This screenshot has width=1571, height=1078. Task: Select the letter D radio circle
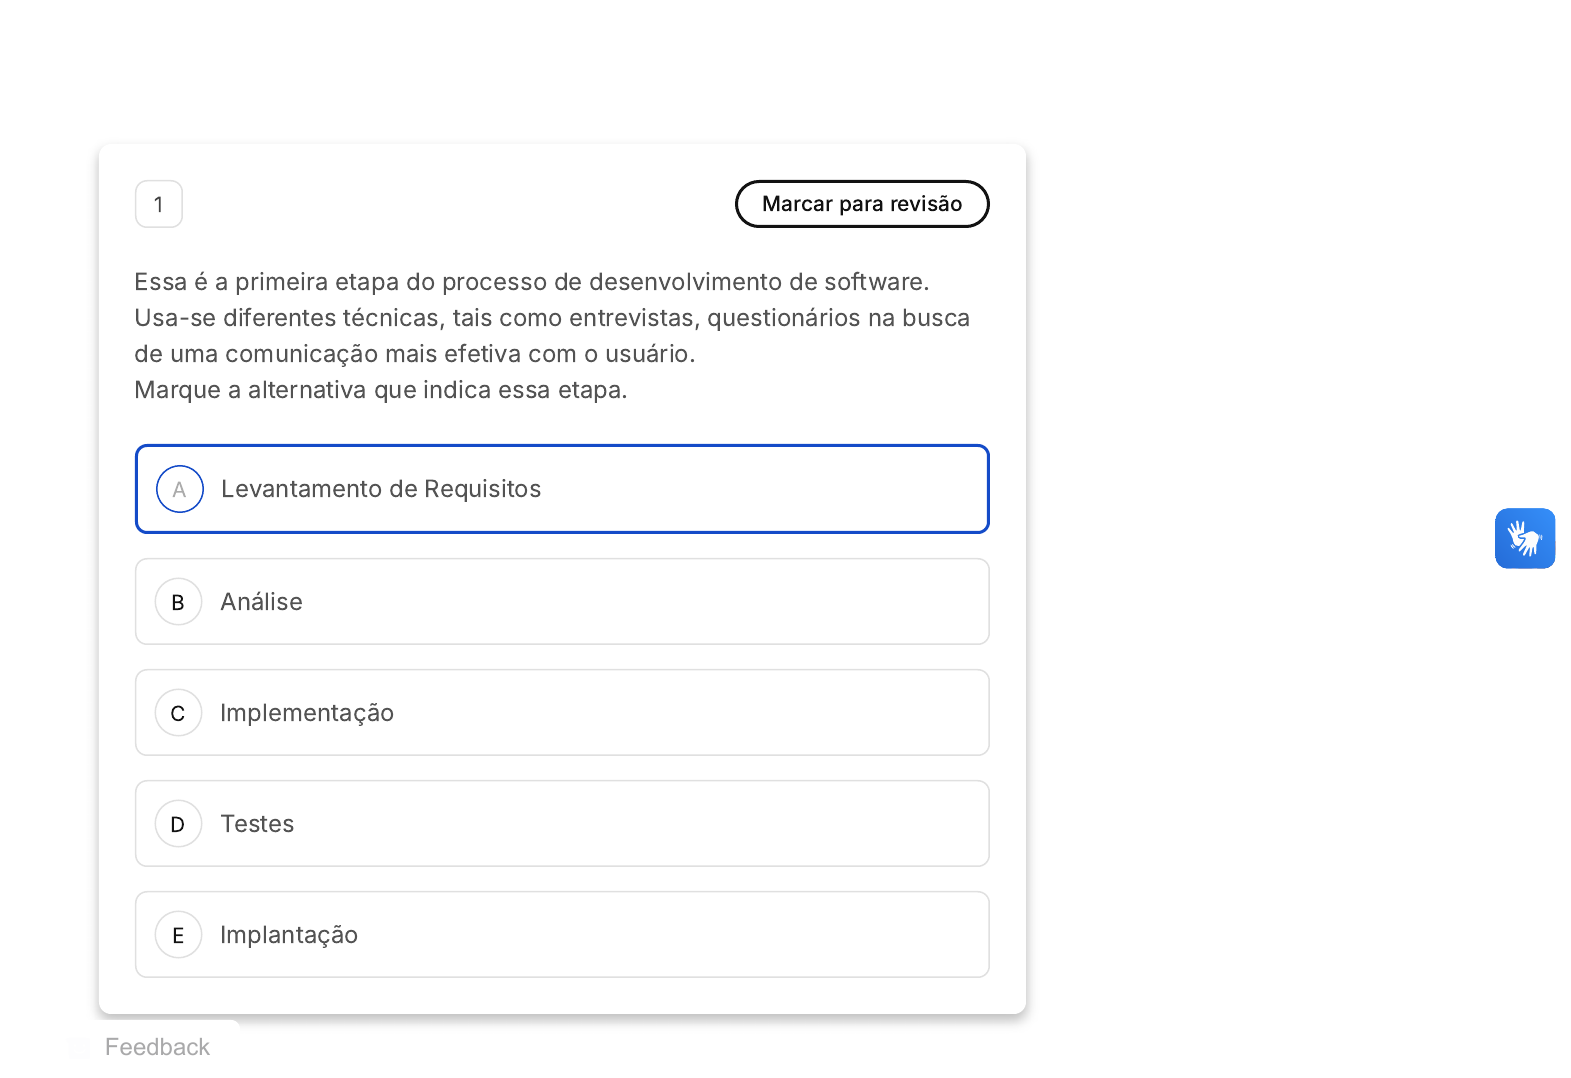[179, 824]
